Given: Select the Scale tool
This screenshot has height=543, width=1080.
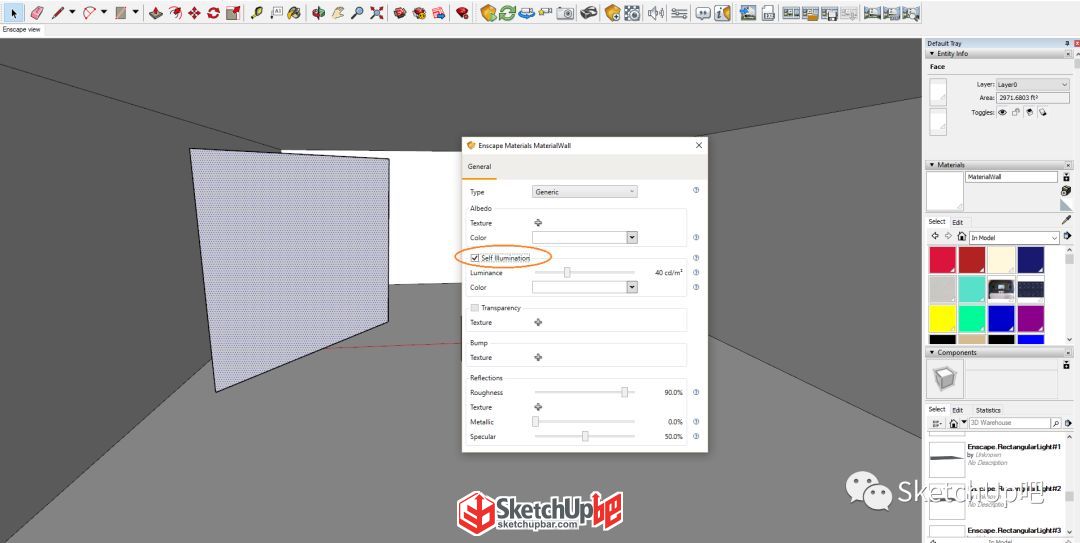Looking at the screenshot, I should click(x=233, y=13).
